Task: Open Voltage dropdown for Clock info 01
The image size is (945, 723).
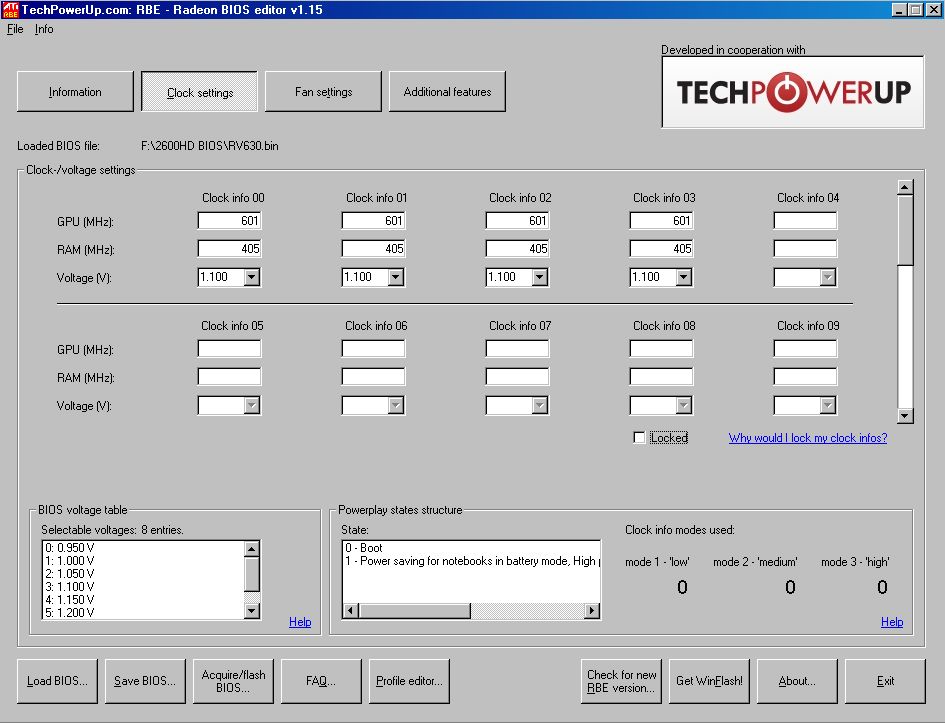Action: pyautogui.click(x=396, y=277)
